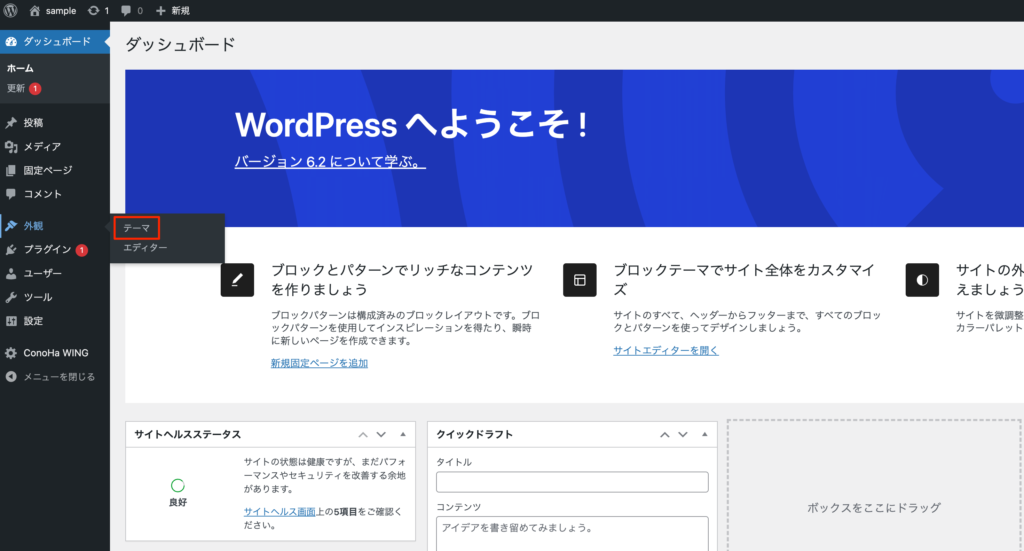Focus the タイトル input field
Image resolution: width=1024 pixels, height=551 pixels.
[572, 482]
